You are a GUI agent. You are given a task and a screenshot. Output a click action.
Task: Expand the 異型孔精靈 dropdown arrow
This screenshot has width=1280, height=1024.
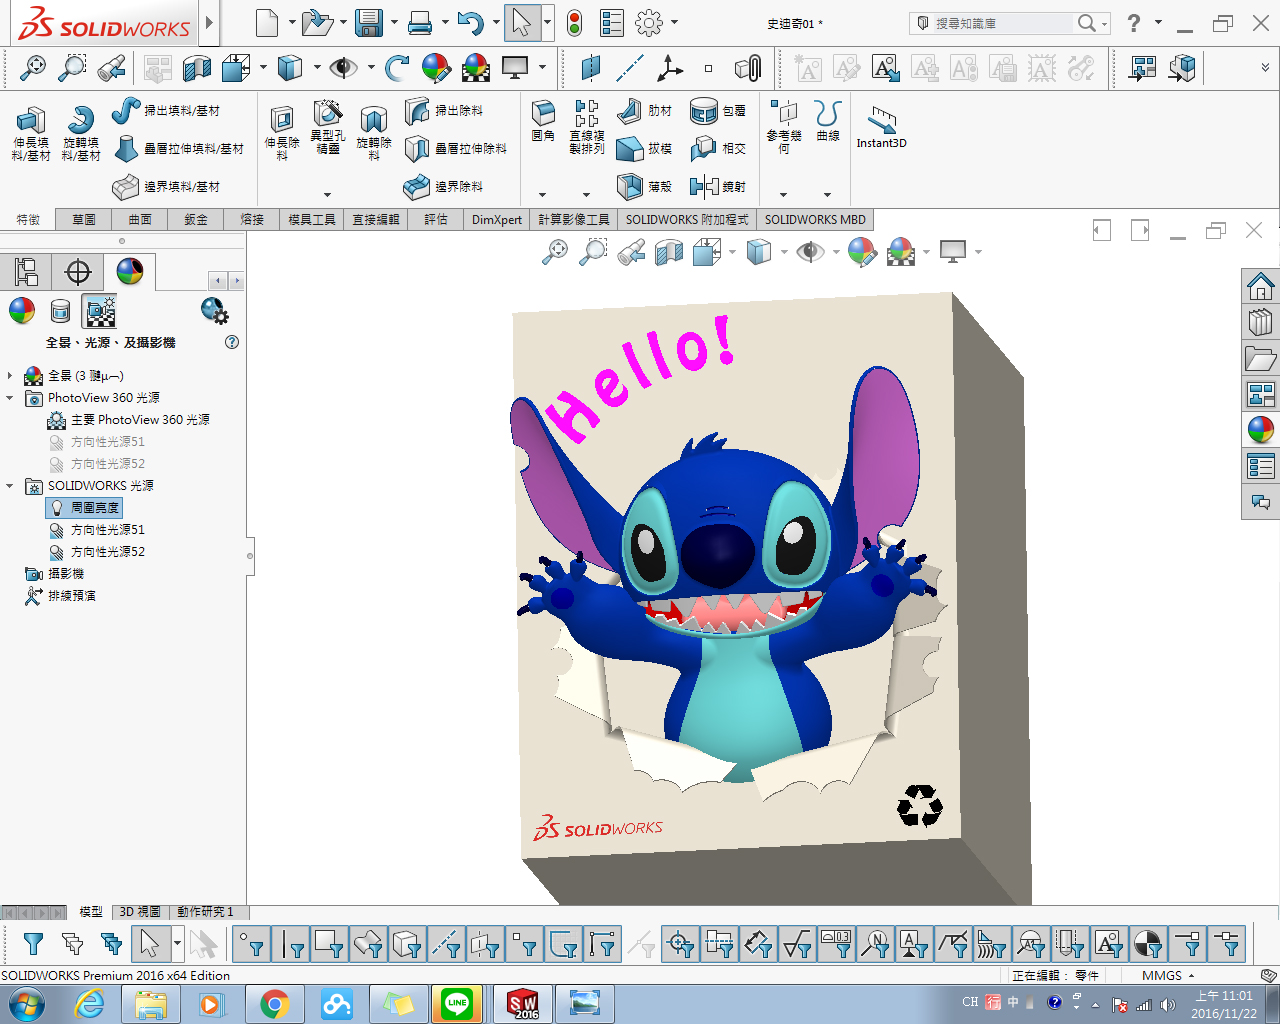click(x=327, y=195)
